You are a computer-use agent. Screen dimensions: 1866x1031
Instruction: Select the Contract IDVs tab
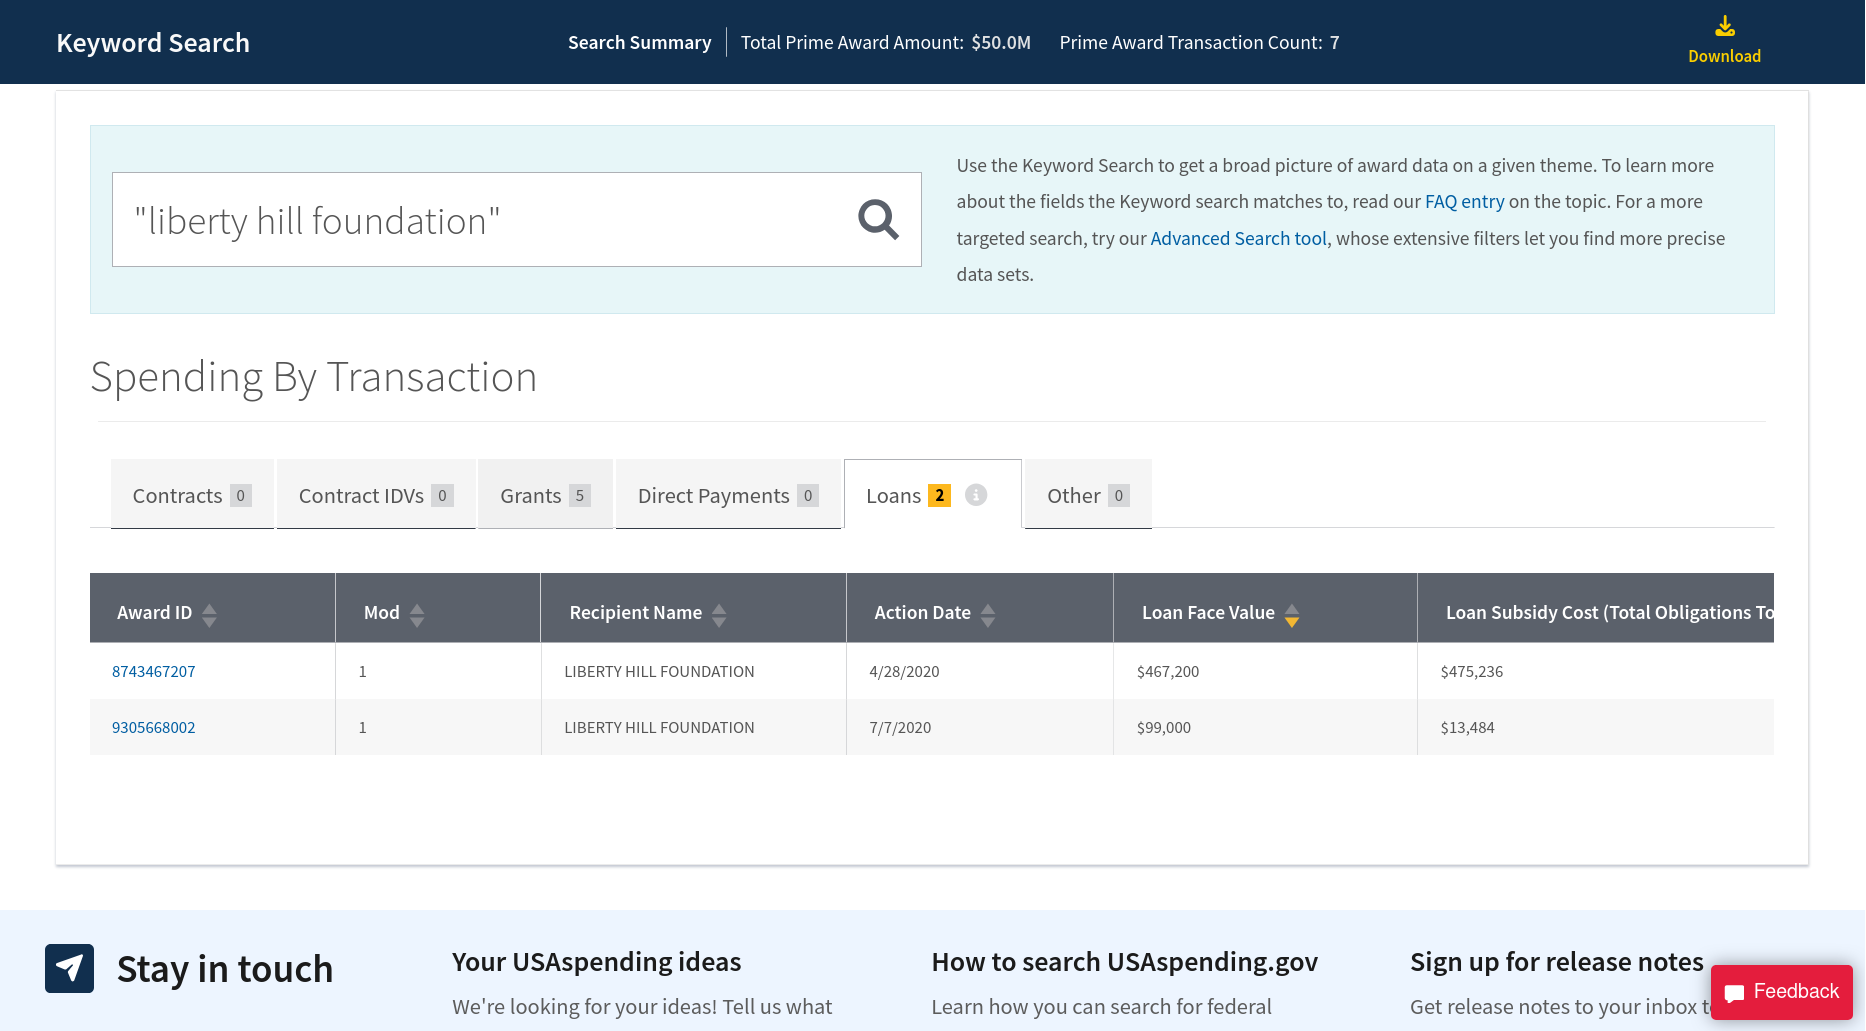point(375,495)
